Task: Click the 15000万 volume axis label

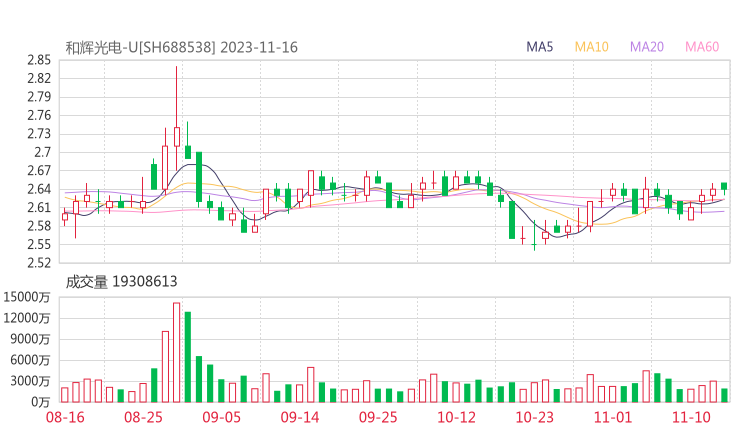Action: tap(27, 297)
